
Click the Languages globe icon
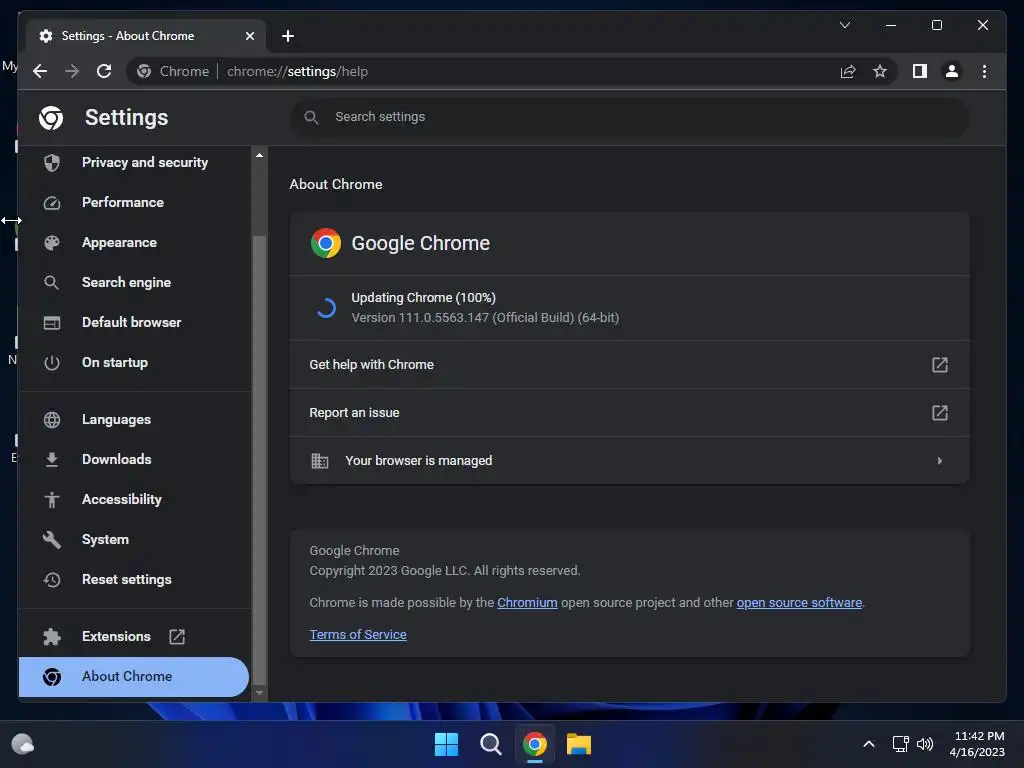(52, 420)
